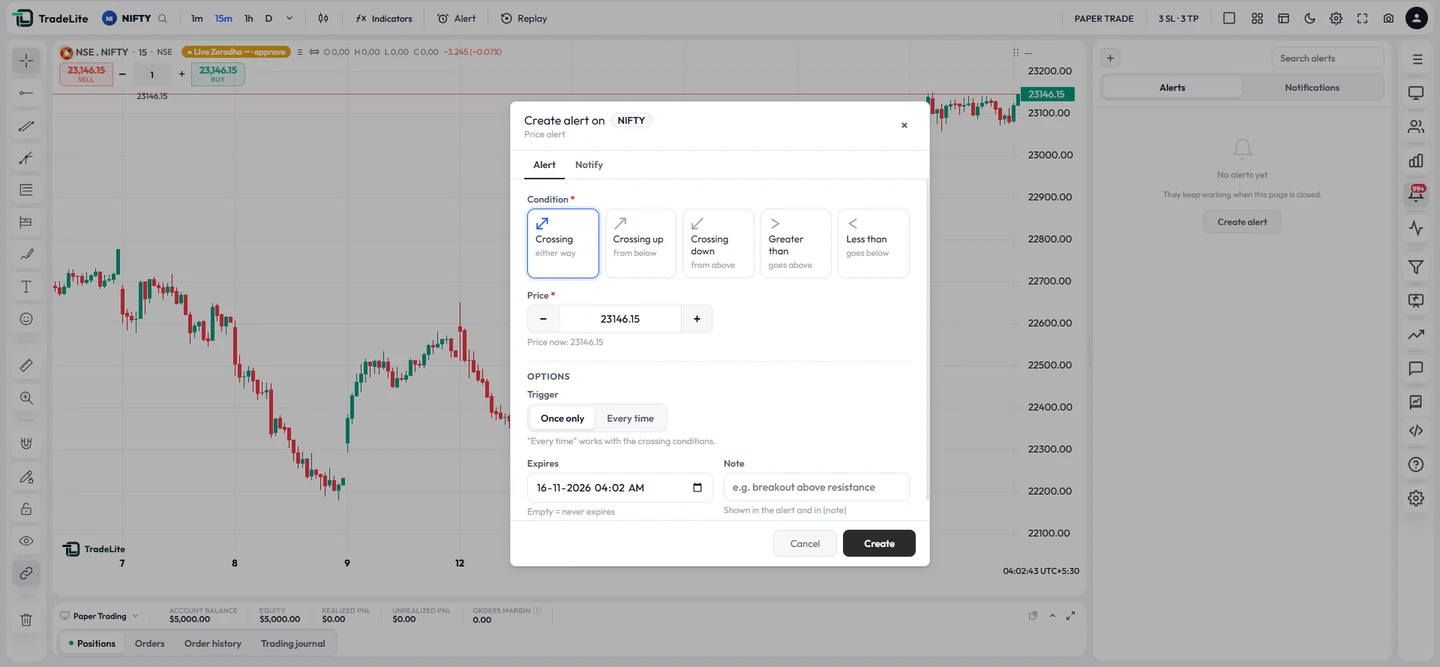1440x667 pixels.
Task: Open the 3 SL · 3 TP selector
Action: [x=1178, y=18]
